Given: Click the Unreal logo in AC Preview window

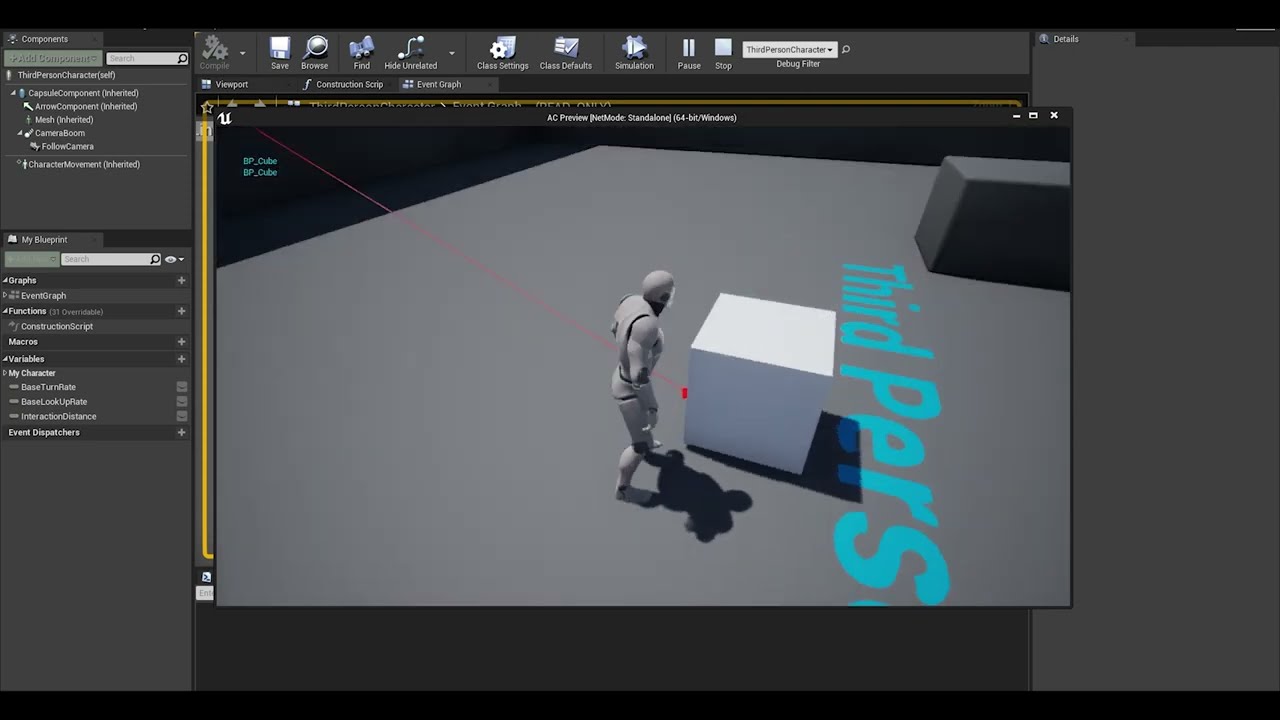Looking at the screenshot, I should pyautogui.click(x=225, y=118).
